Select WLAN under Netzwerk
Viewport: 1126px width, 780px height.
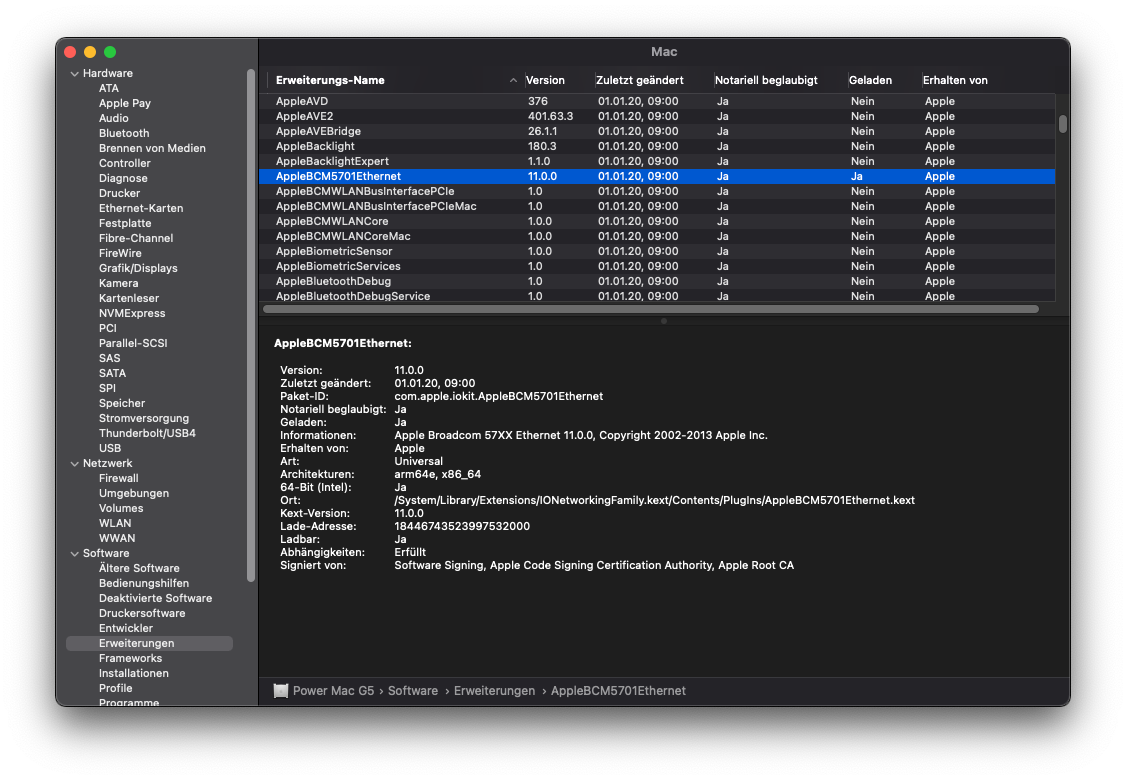[115, 523]
